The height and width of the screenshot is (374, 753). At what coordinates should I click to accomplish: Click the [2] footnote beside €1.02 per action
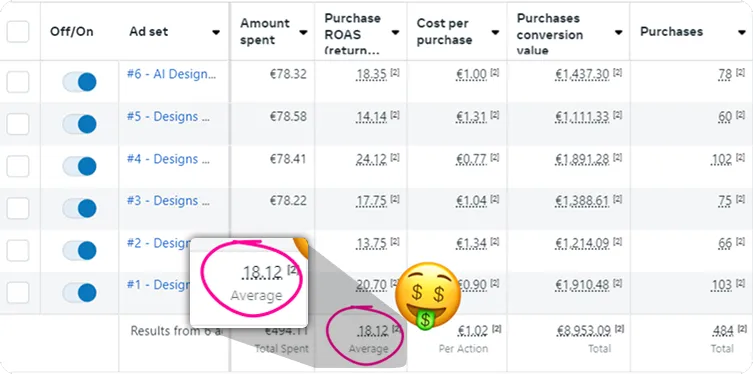(x=497, y=328)
